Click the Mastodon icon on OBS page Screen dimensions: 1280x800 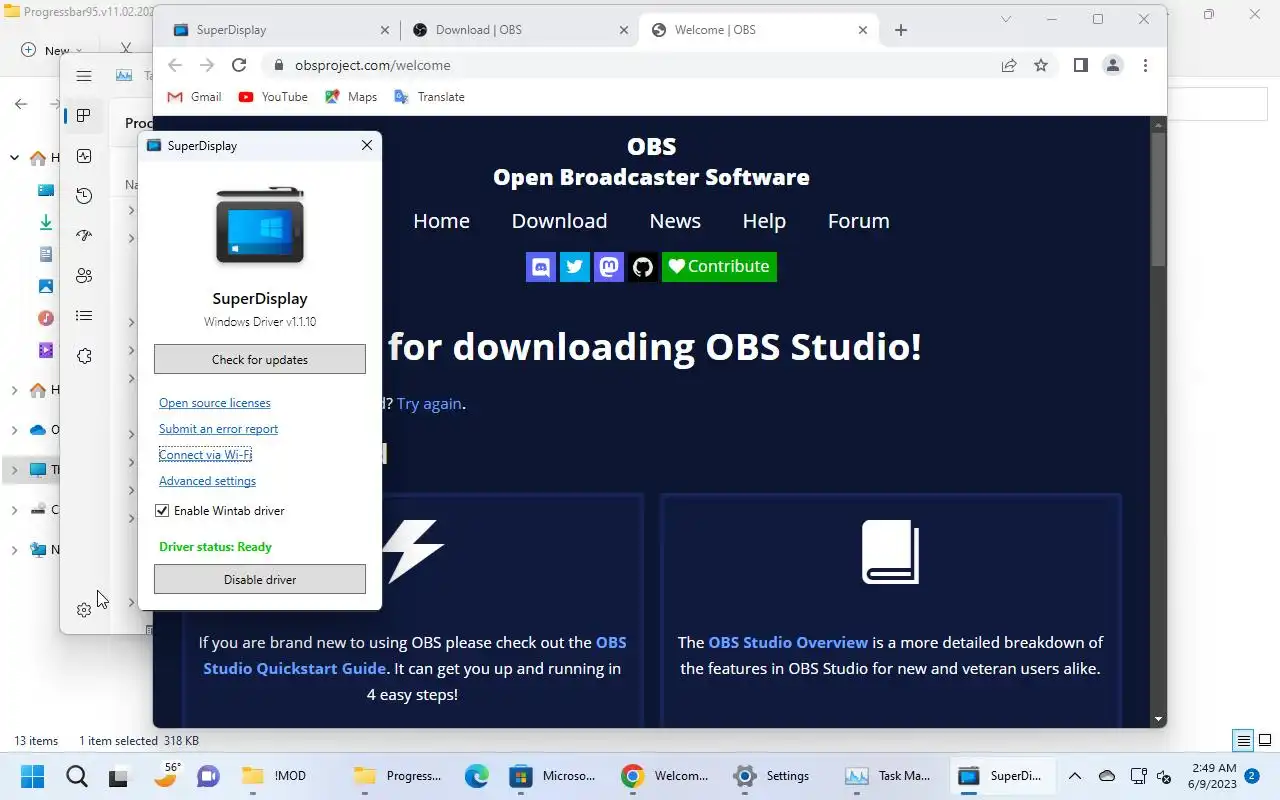point(609,267)
